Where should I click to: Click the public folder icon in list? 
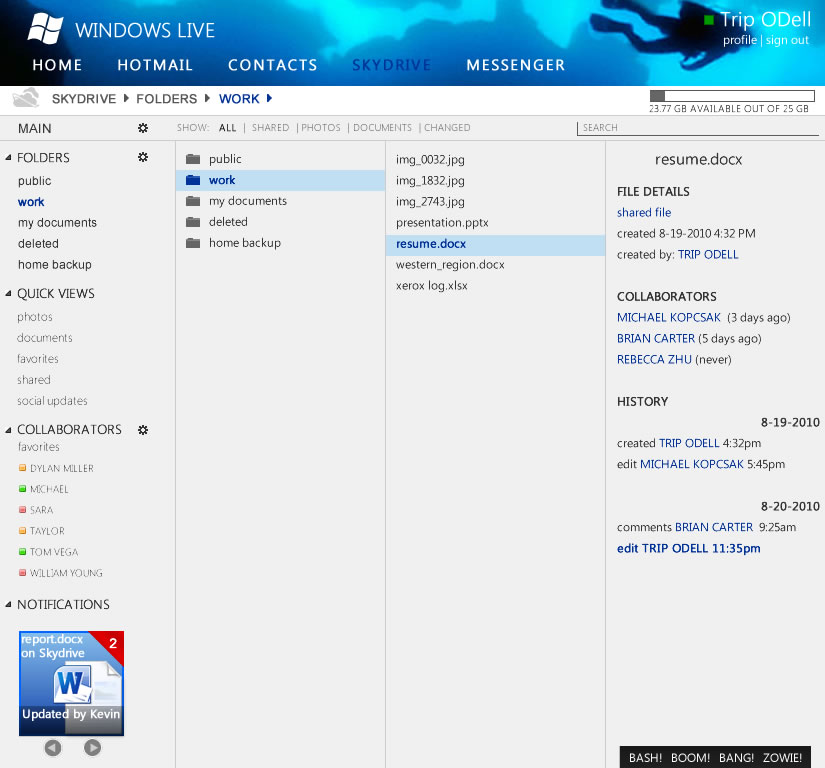[193, 159]
